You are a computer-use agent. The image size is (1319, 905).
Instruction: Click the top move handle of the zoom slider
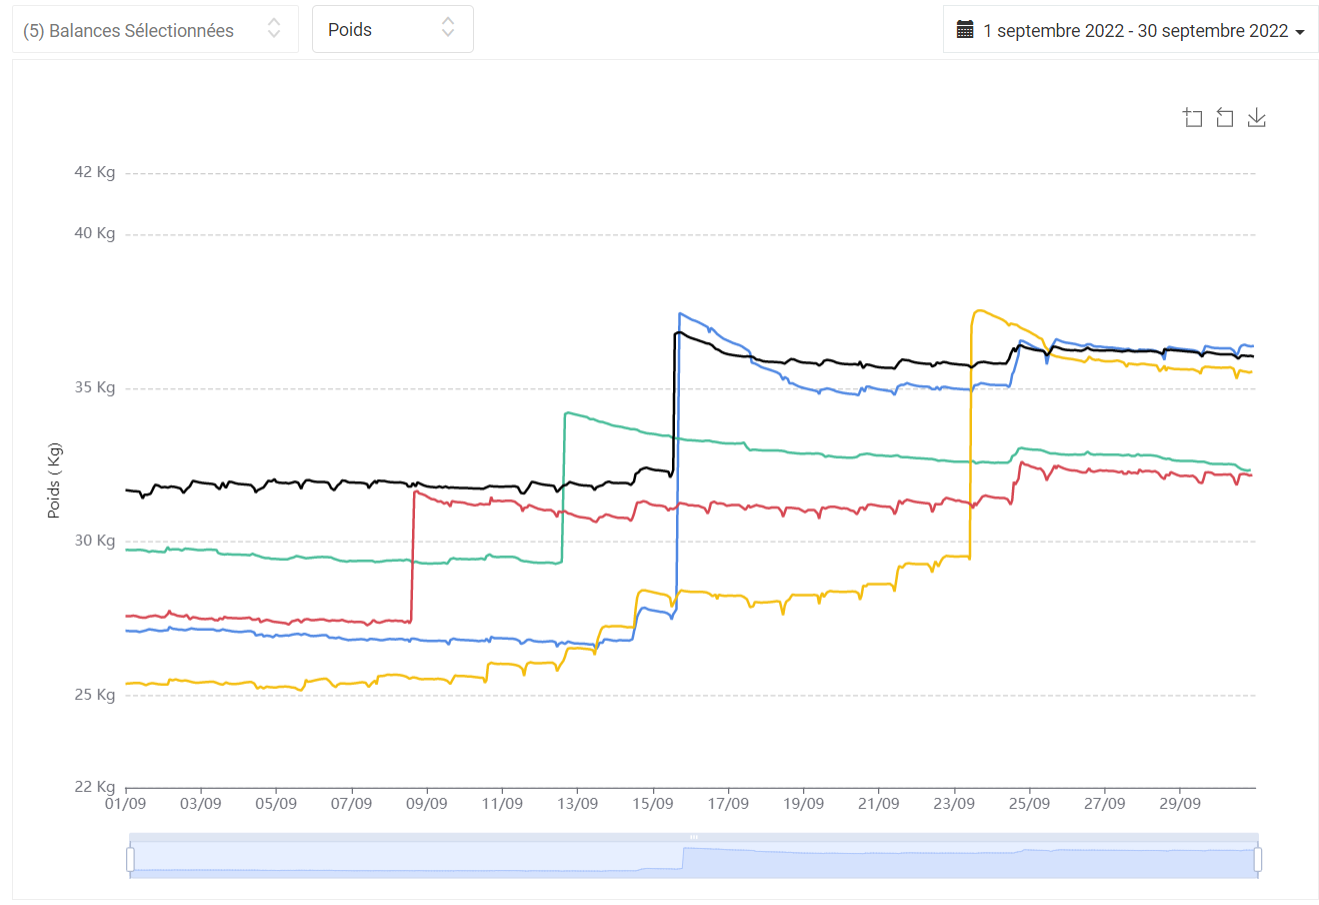coord(694,837)
